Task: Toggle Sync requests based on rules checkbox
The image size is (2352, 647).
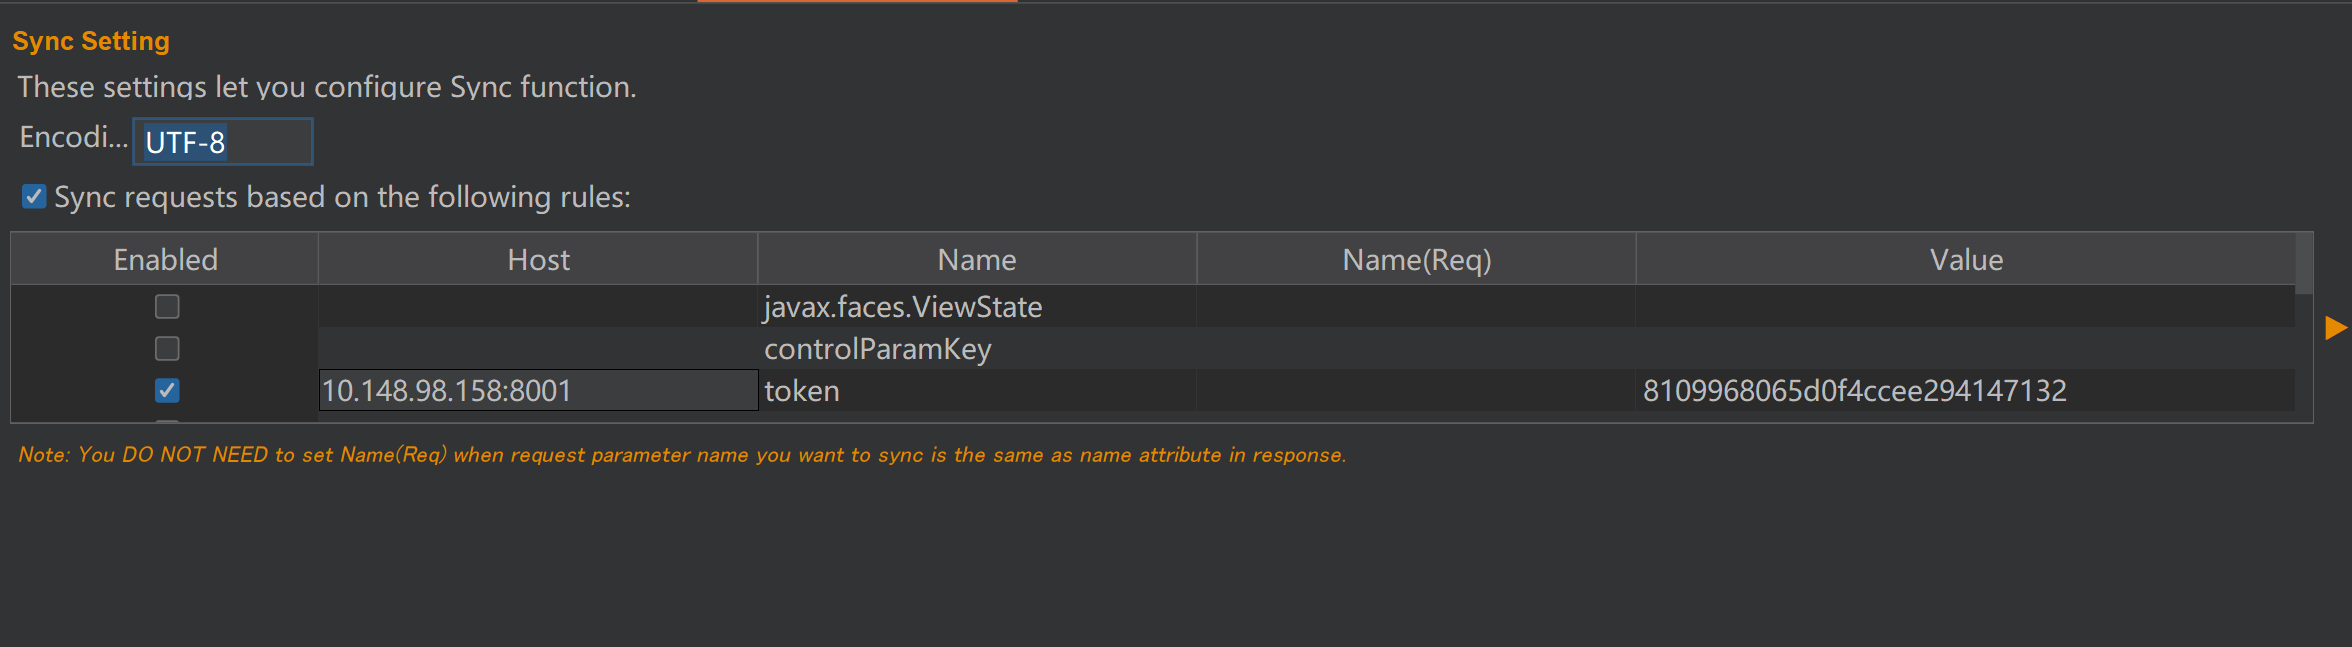Action: [x=34, y=196]
